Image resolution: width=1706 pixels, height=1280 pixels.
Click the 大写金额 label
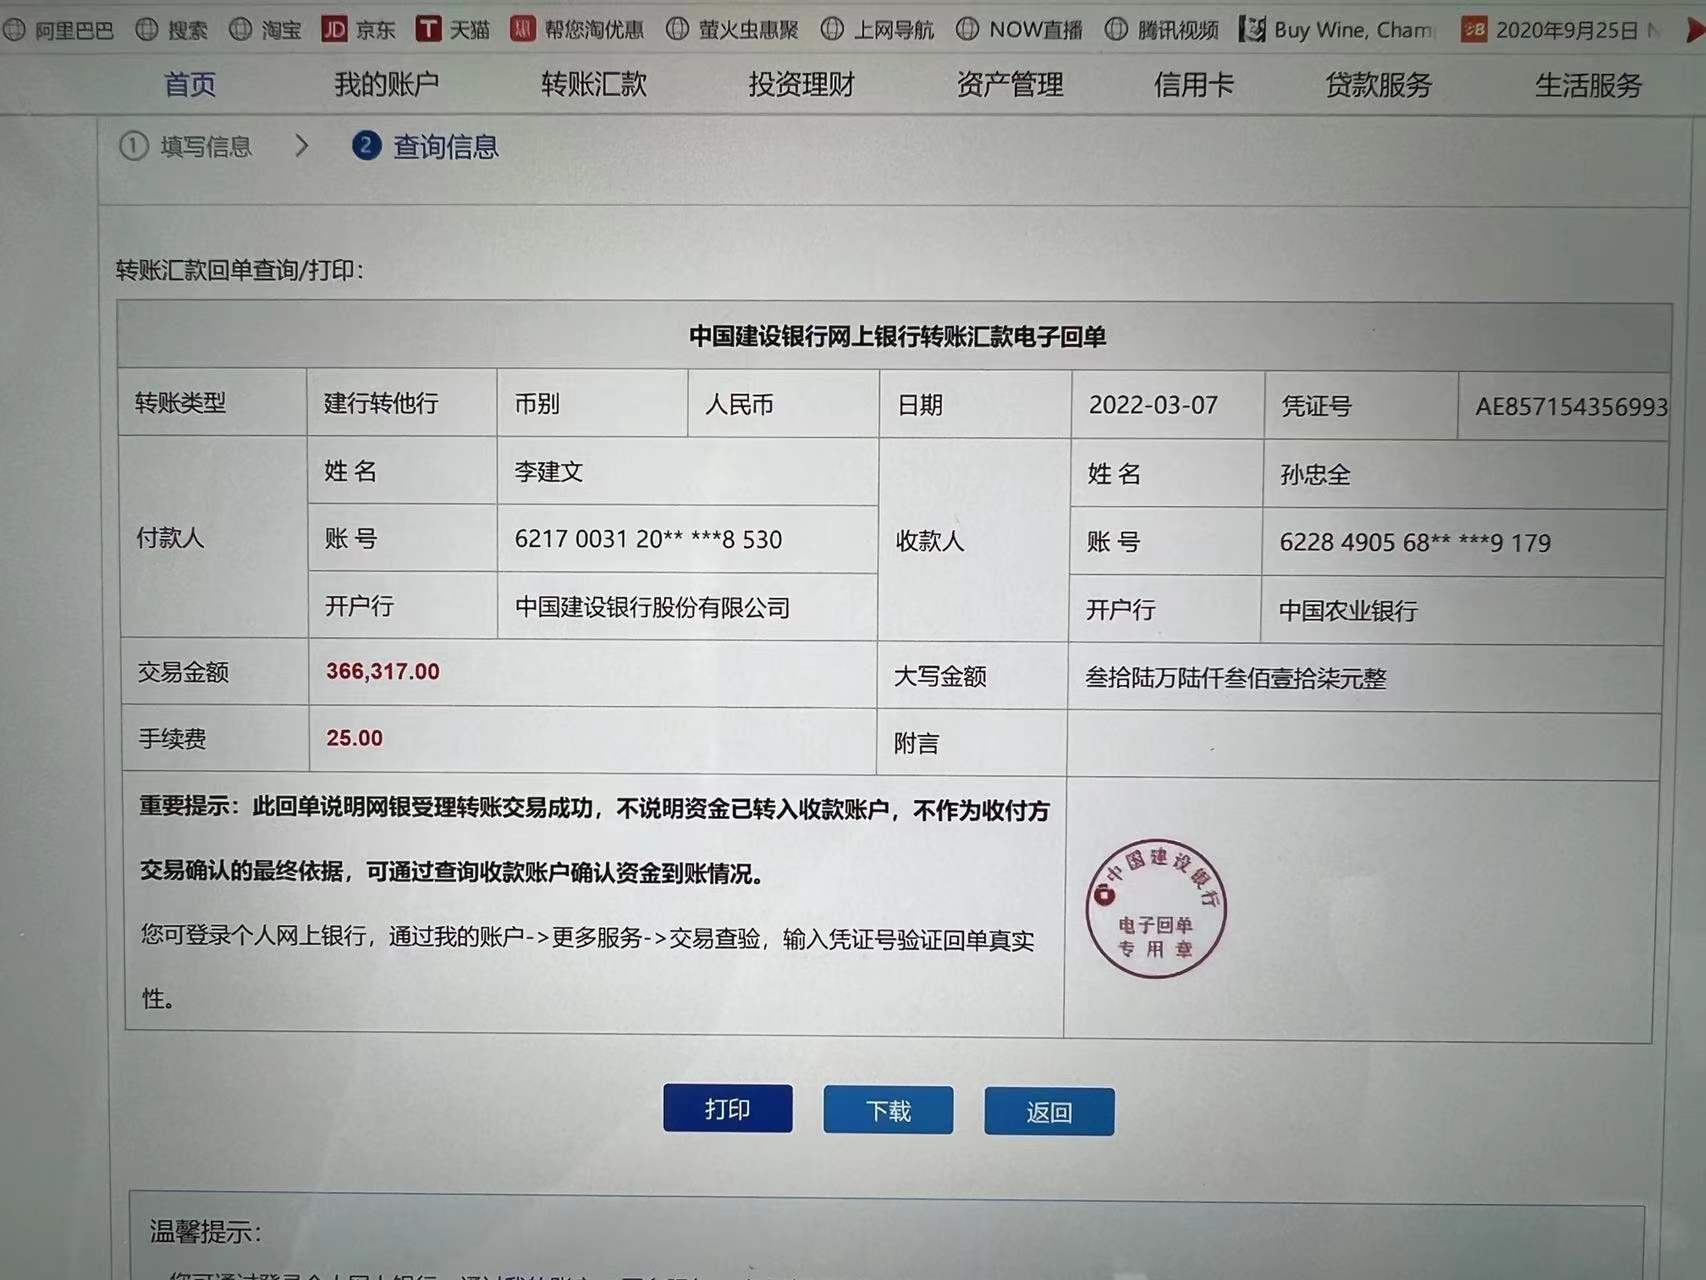940,676
